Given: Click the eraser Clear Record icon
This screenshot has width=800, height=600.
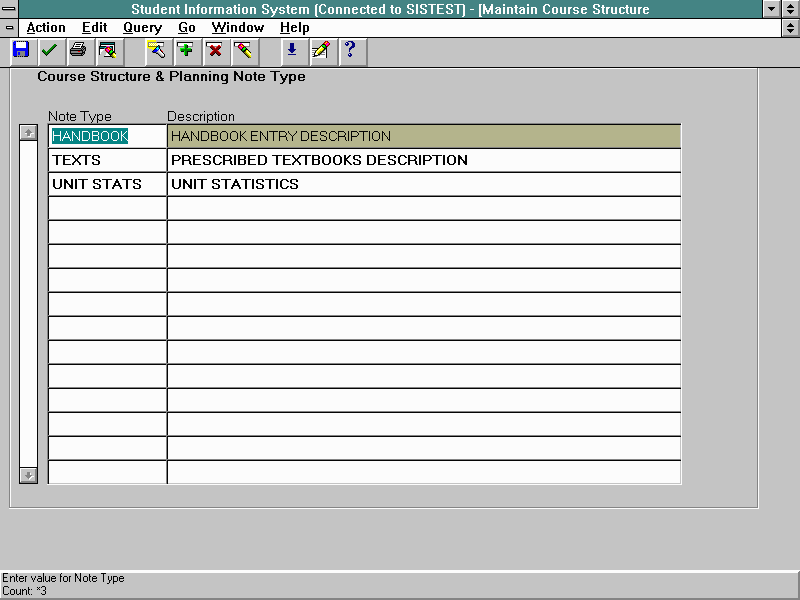Looking at the screenshot, I should [x=243, y=50].
